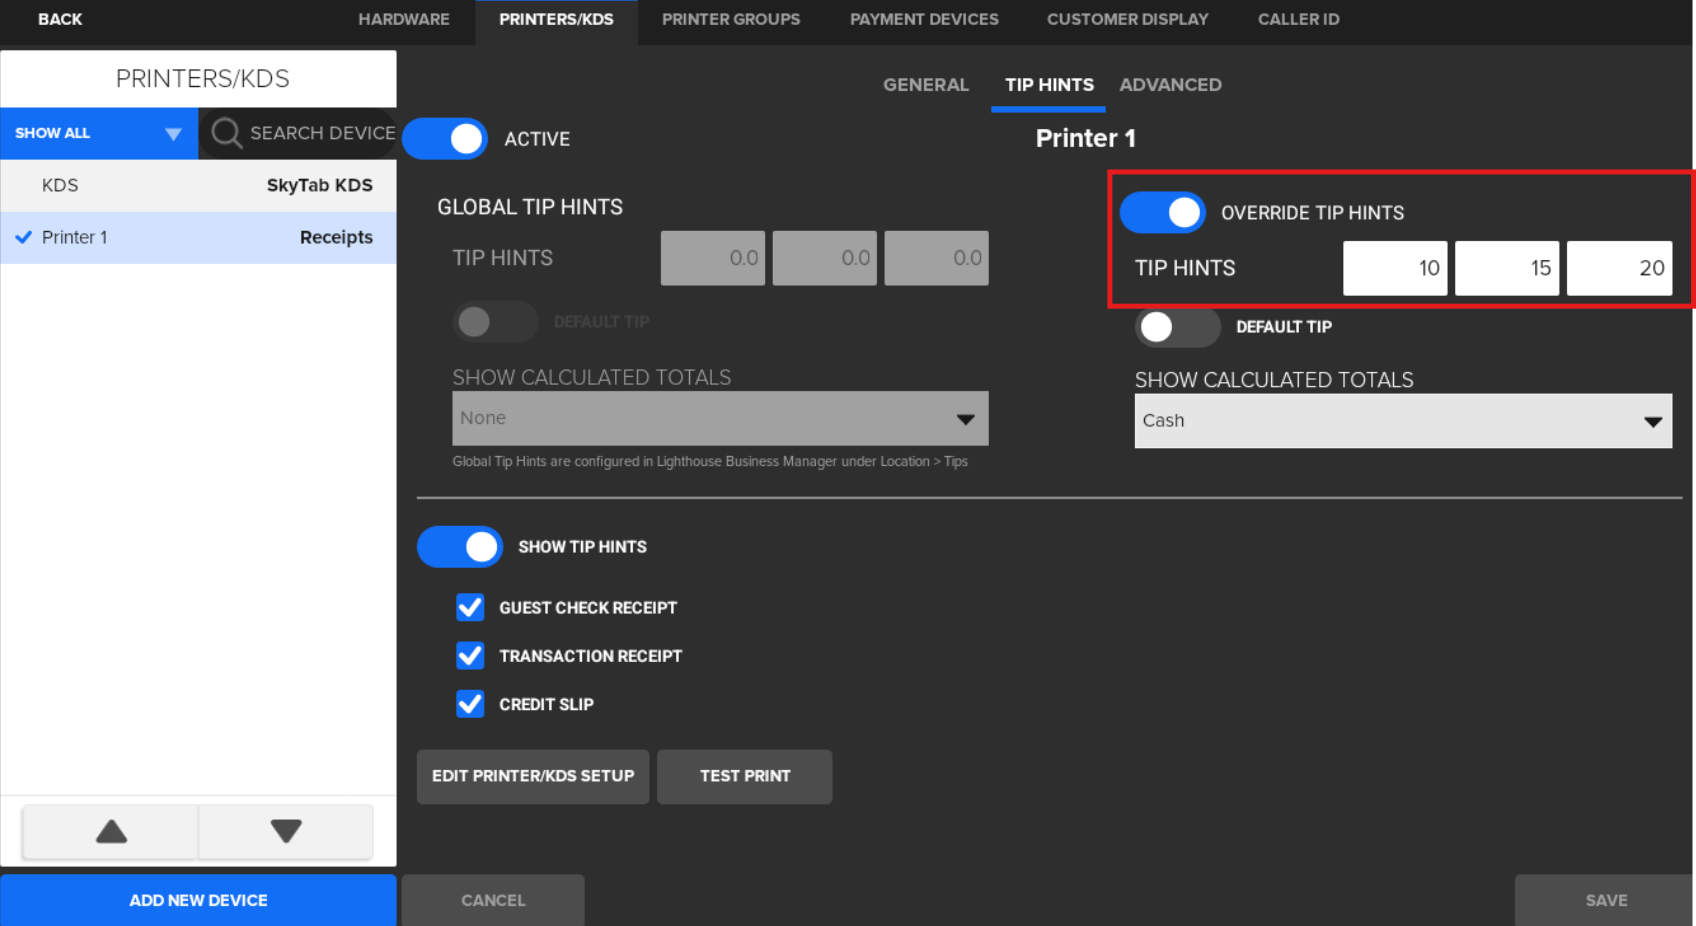The height and width of the screenshot is (926, 1696).
Task: Select SkyTab KDS device in list
Action: 198,185
